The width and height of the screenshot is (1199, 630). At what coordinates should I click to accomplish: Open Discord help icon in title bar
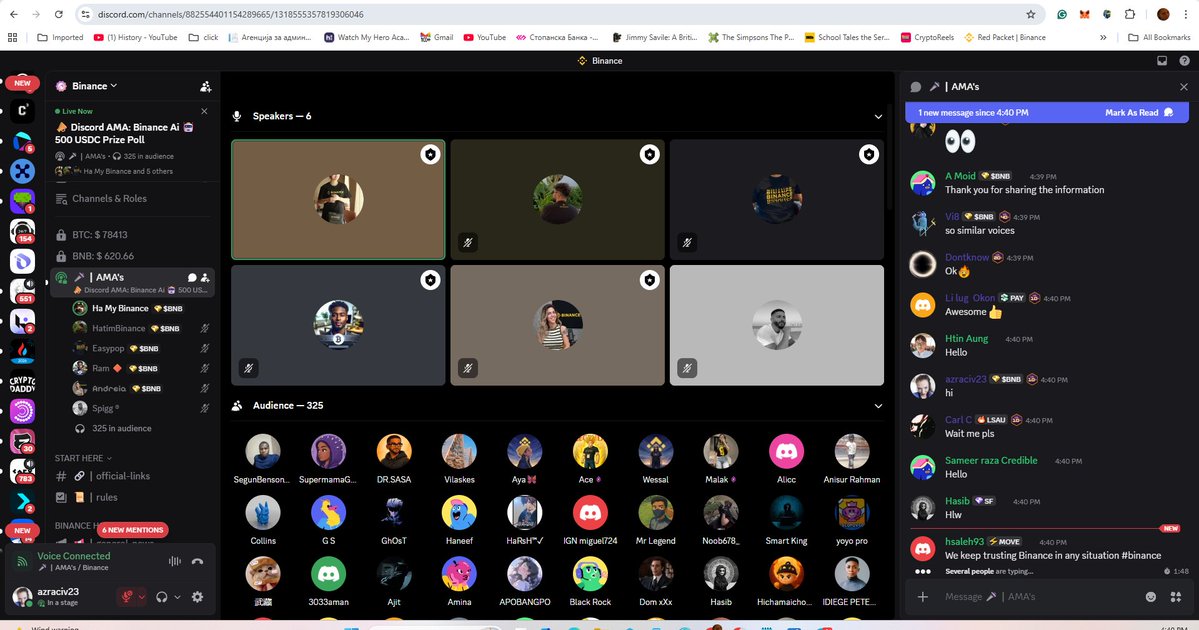(1184, 61)
